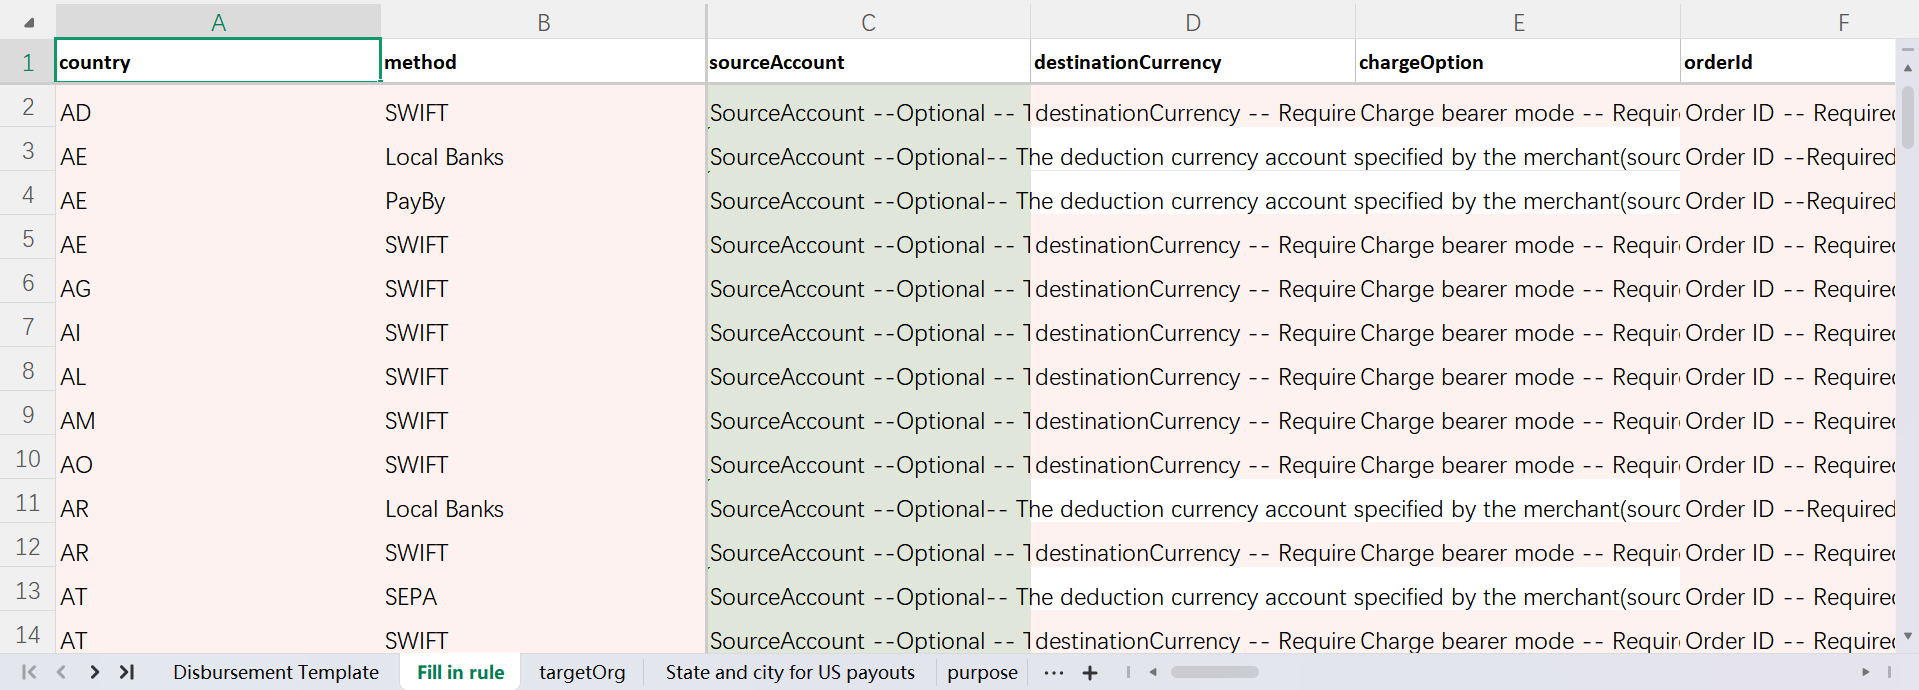
Task: Click the vertical scroll down arrow
Action: (1908, 636)
